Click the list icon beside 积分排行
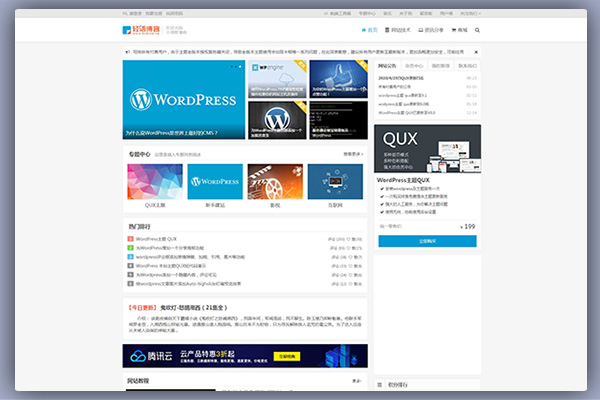The width and height of the screenshot is (600, 400). tap(380, 385)
